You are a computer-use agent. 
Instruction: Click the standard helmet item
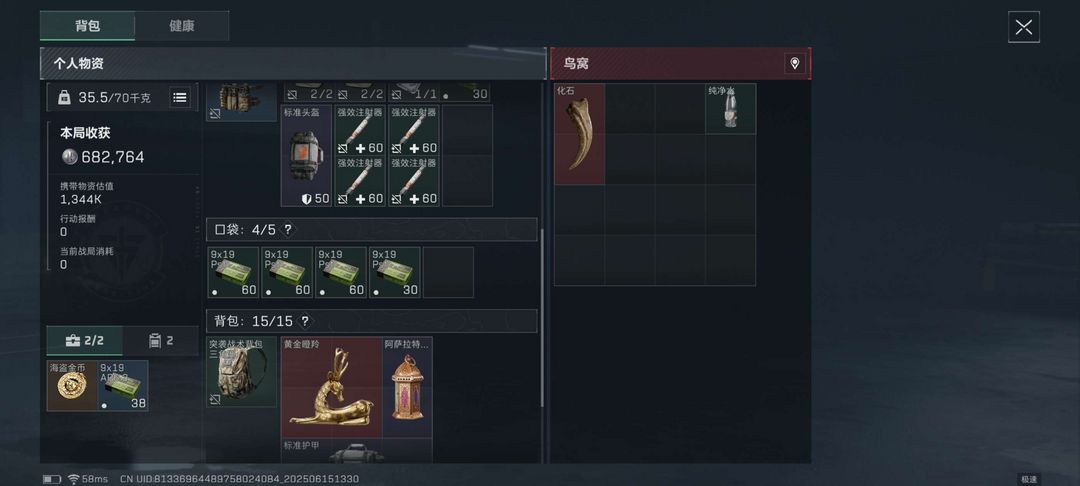[x=307, y=156]
